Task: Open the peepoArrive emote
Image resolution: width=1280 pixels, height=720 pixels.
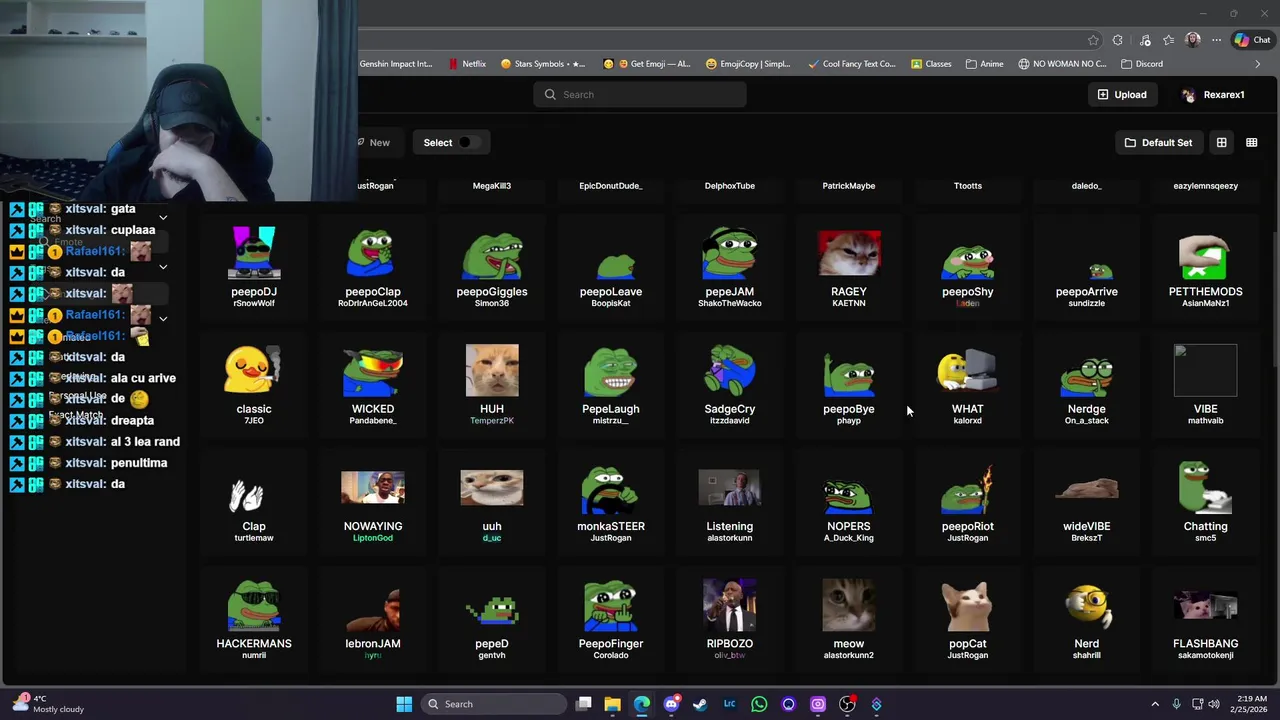Action: coord(1100,270)
